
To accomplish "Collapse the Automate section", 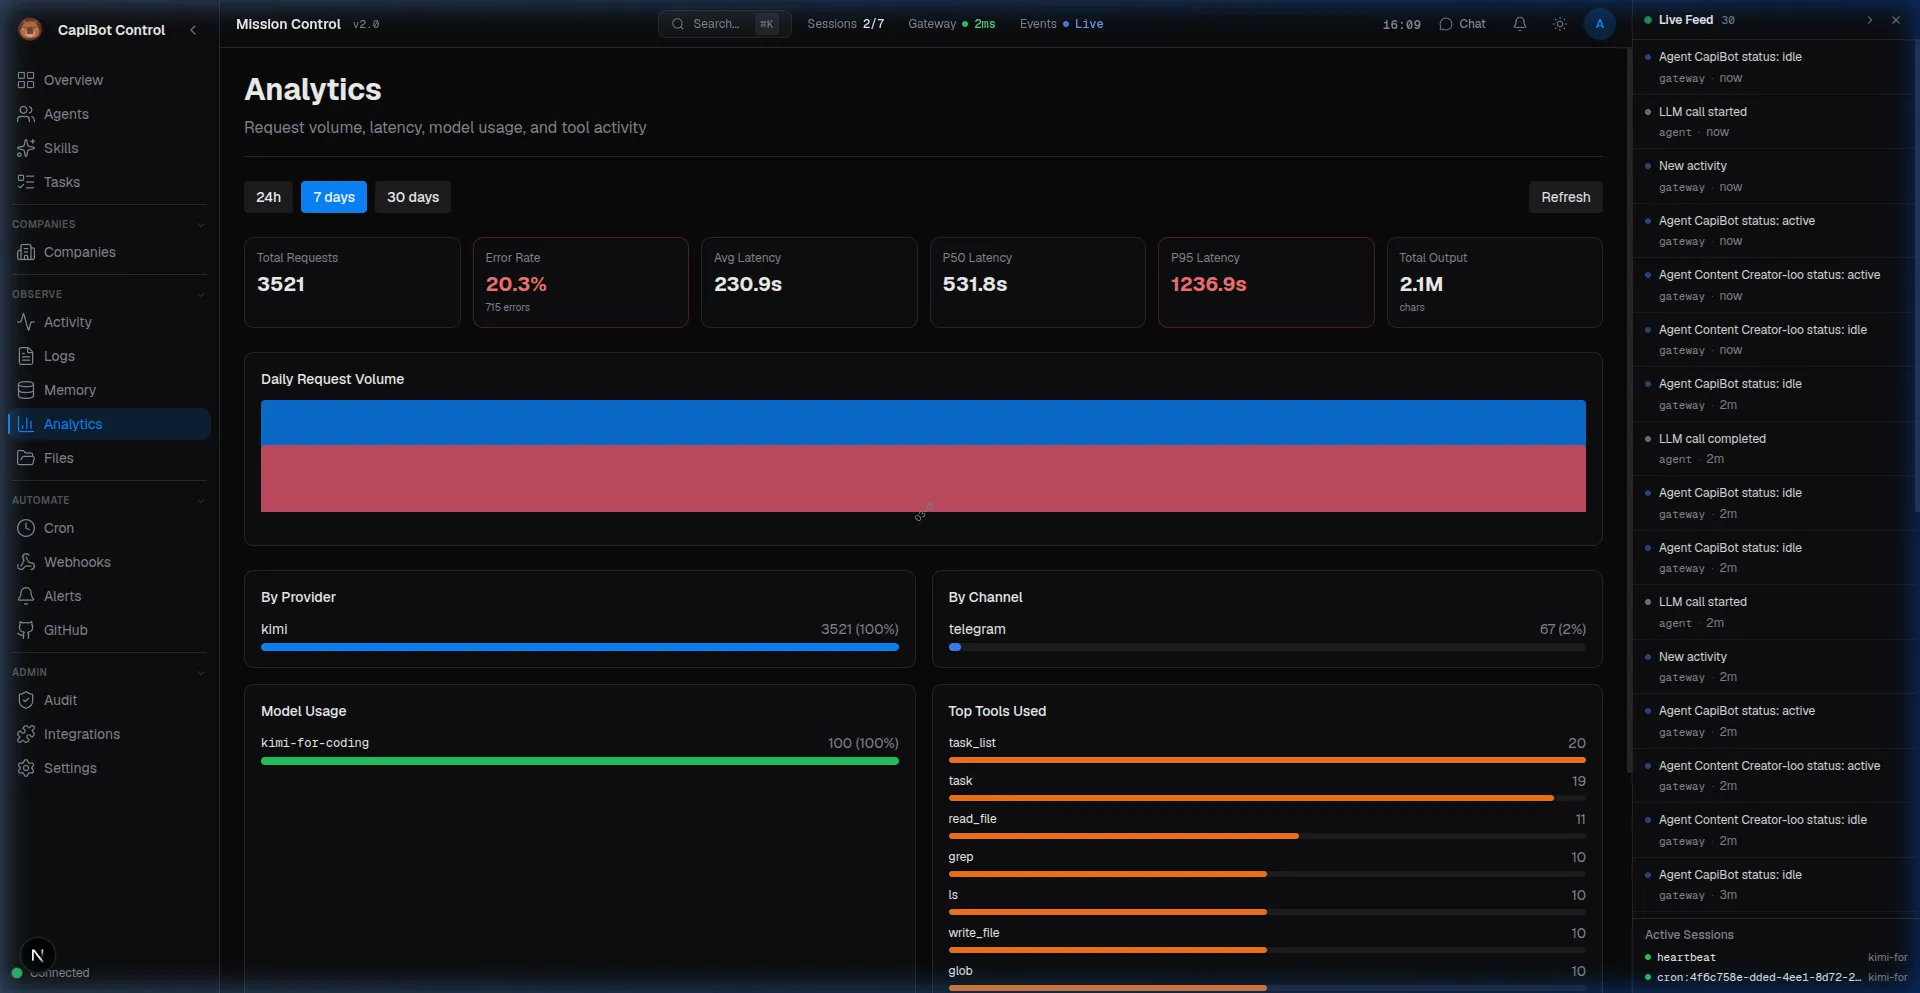I will point(200,500).
